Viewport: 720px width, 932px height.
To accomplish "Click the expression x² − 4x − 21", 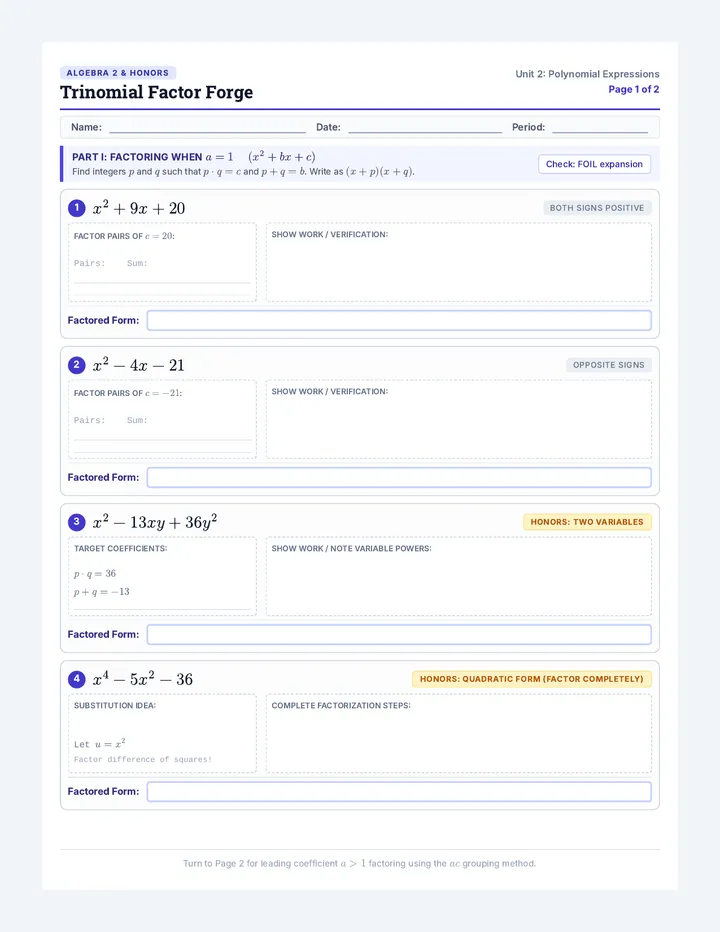I will (139, 365).
